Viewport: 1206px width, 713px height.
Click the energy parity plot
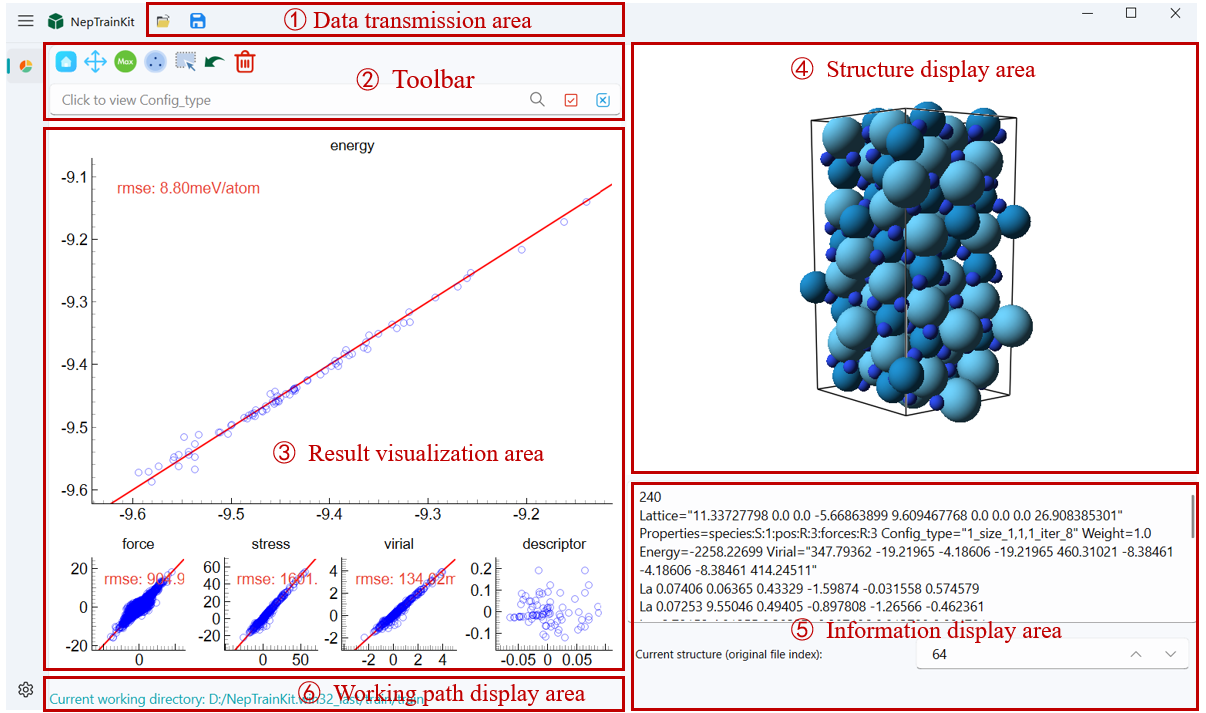351,330
